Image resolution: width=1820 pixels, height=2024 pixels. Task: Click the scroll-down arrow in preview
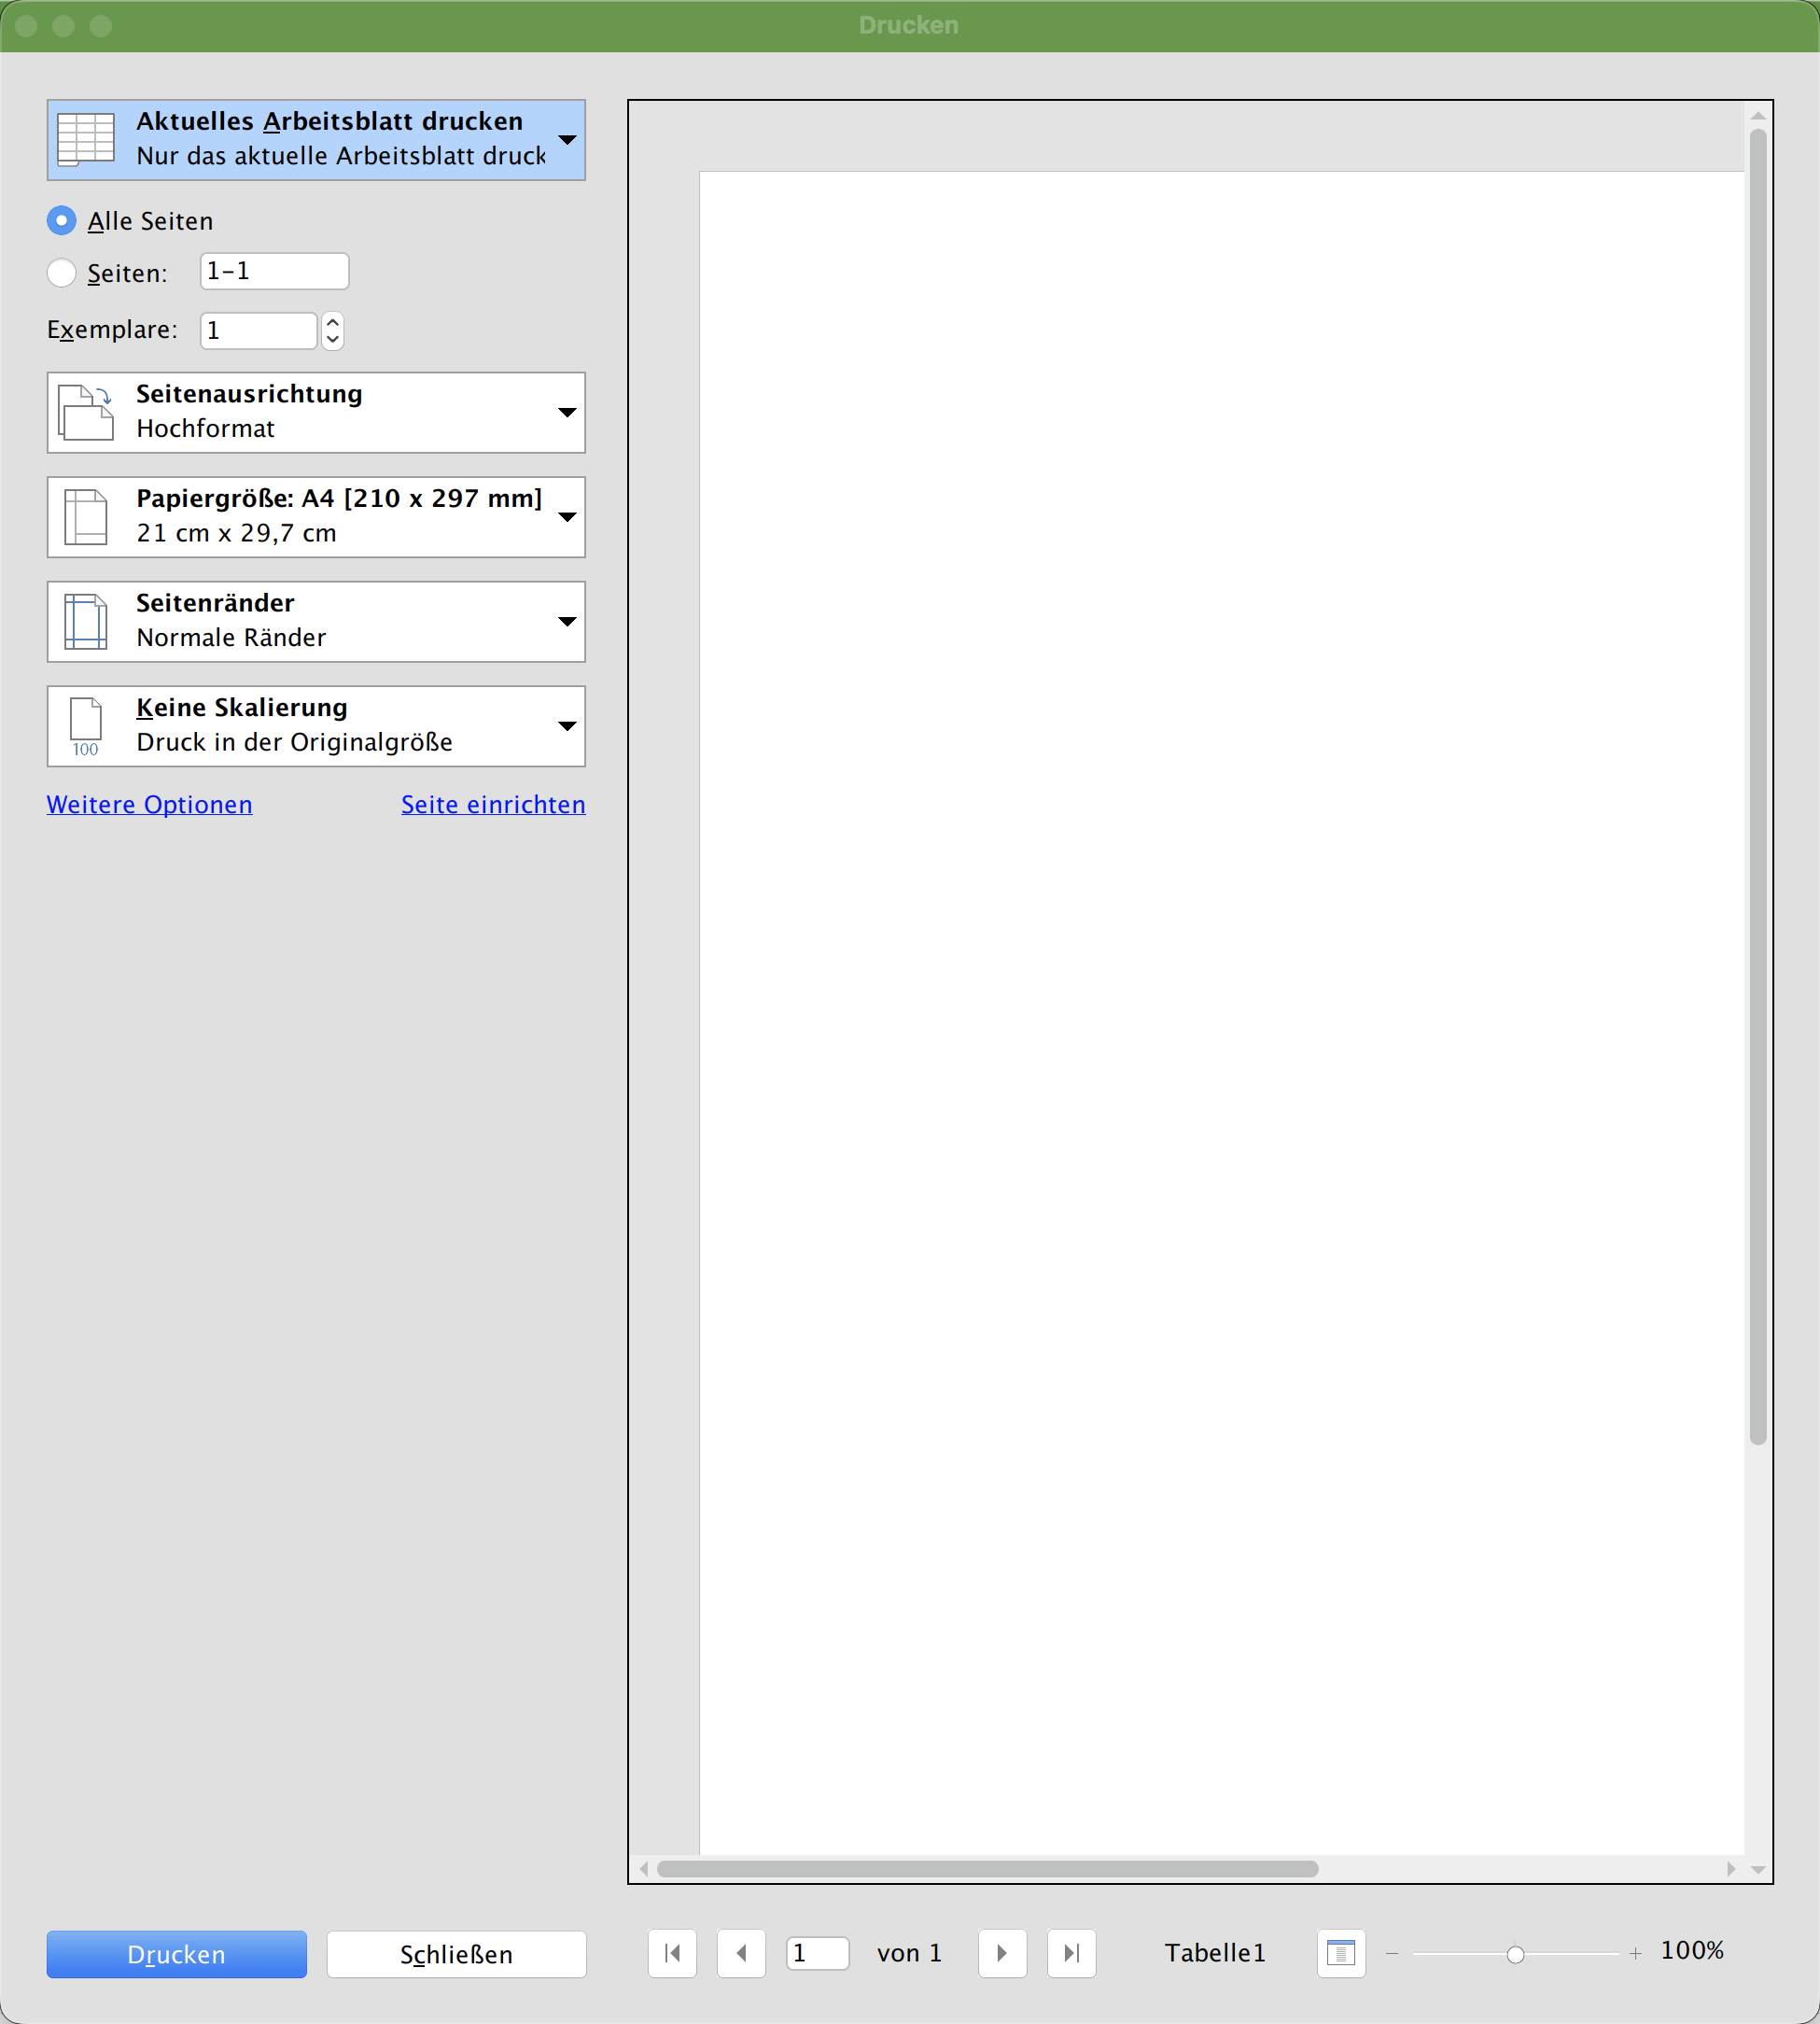1758,1868
